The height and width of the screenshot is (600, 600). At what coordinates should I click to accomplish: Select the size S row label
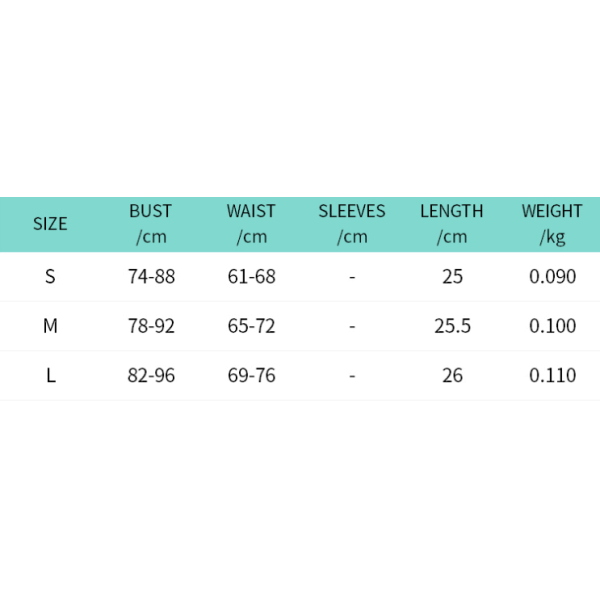point(50,276)
